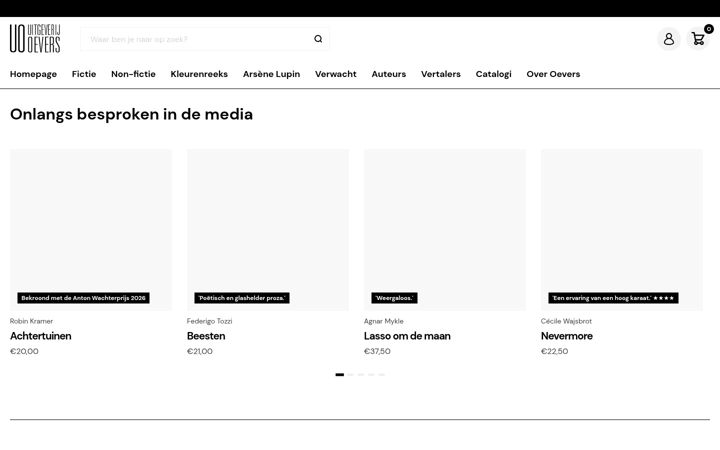Open Lasso om de maan book cover
Image resolution: width=720 pixels, height=450 pixels.
click(445, 230)
